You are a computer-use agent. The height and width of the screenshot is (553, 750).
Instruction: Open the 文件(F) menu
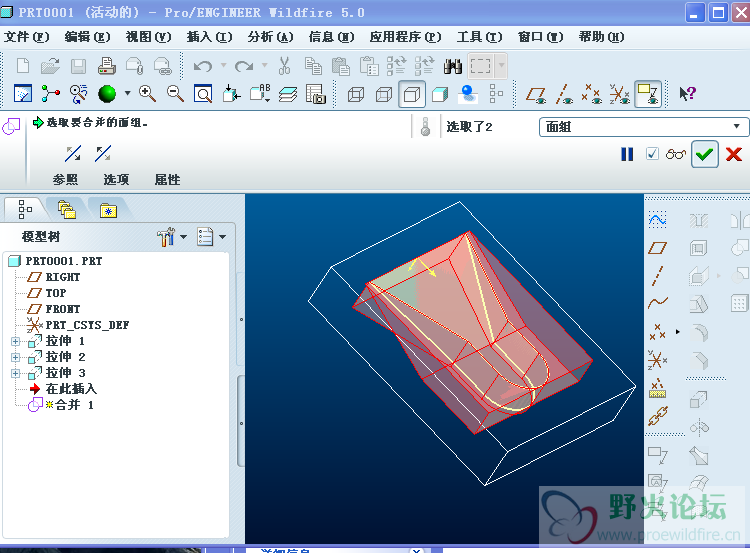pos(26,37)
